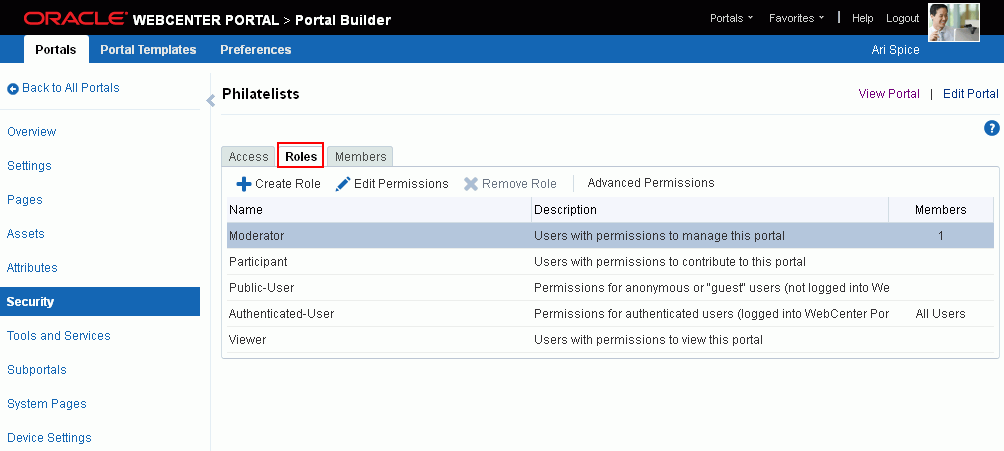Click the blue help question mark icon
1004x451 pixels.
(991, 128)
